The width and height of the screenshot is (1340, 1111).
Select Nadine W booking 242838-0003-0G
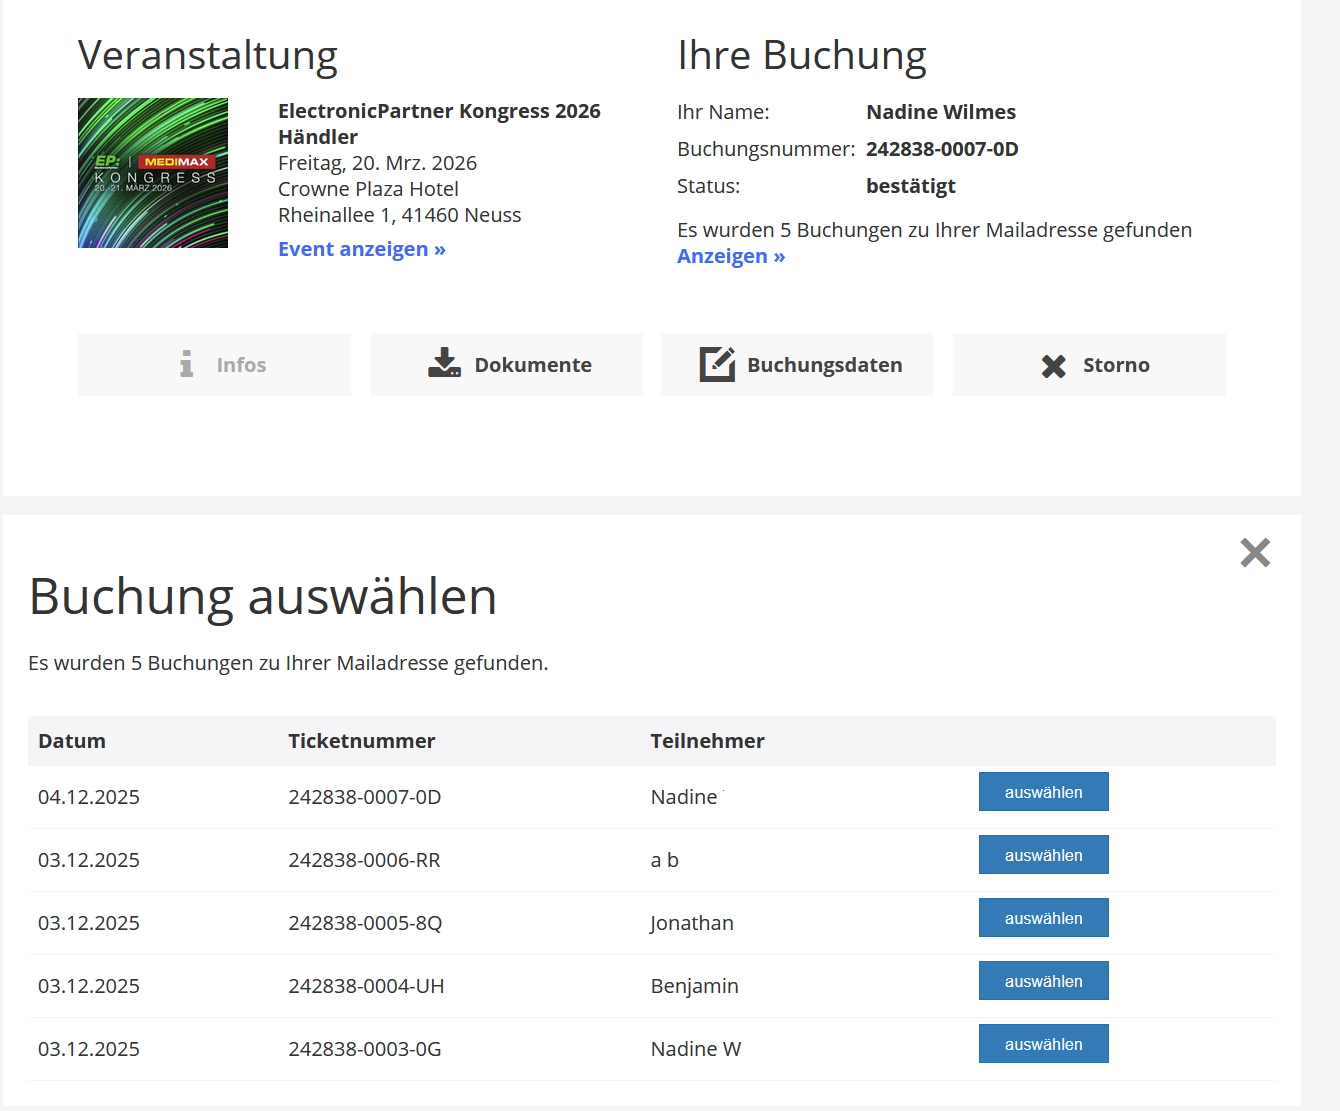coord(1043,1044)
